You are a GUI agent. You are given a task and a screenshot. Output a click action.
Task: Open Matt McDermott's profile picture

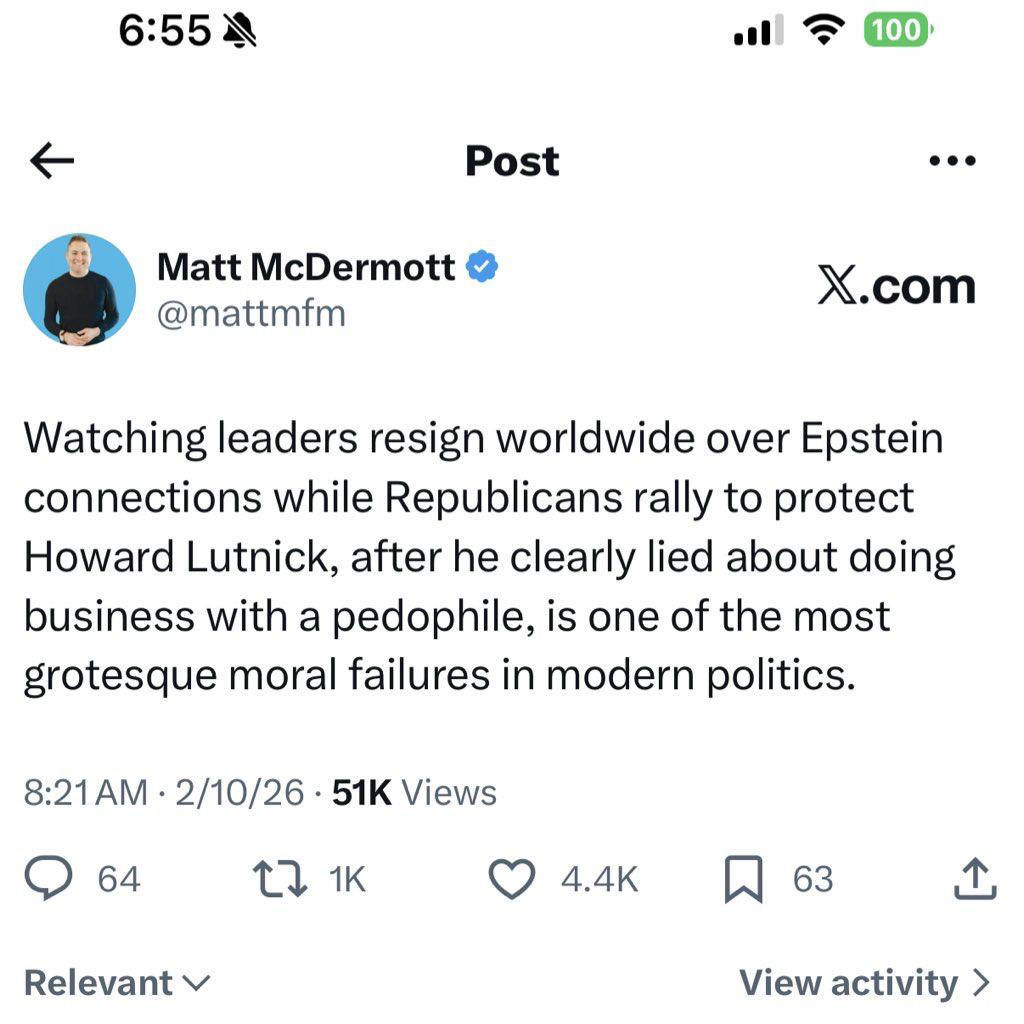coord(79,290)
